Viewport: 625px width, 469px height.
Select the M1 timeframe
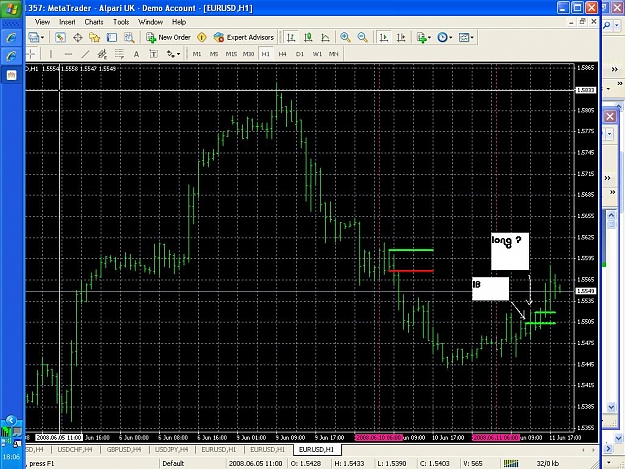click(x=197, y=54)
